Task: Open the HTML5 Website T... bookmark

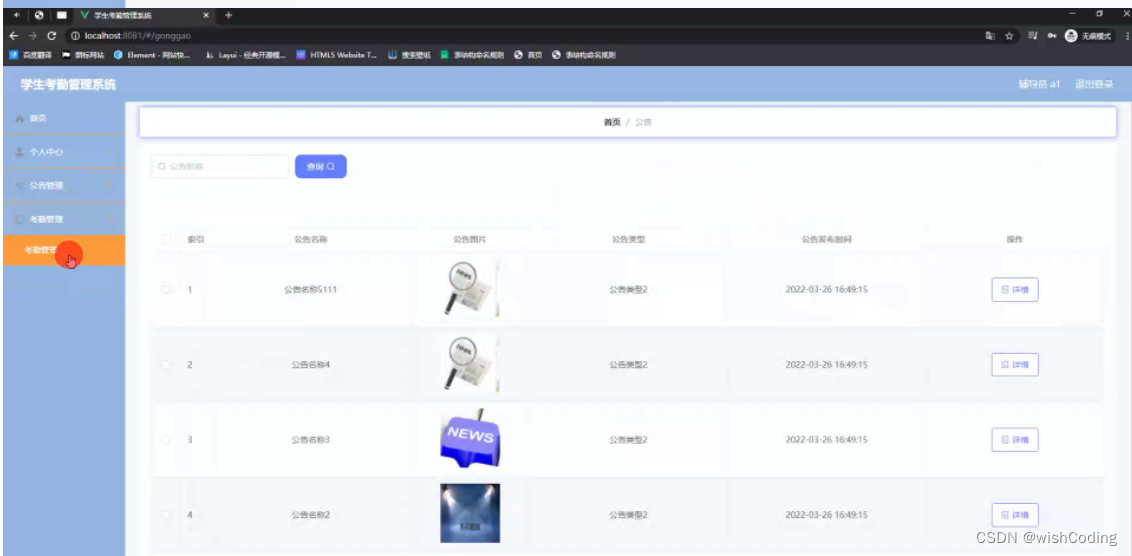Action: (337, 55)
